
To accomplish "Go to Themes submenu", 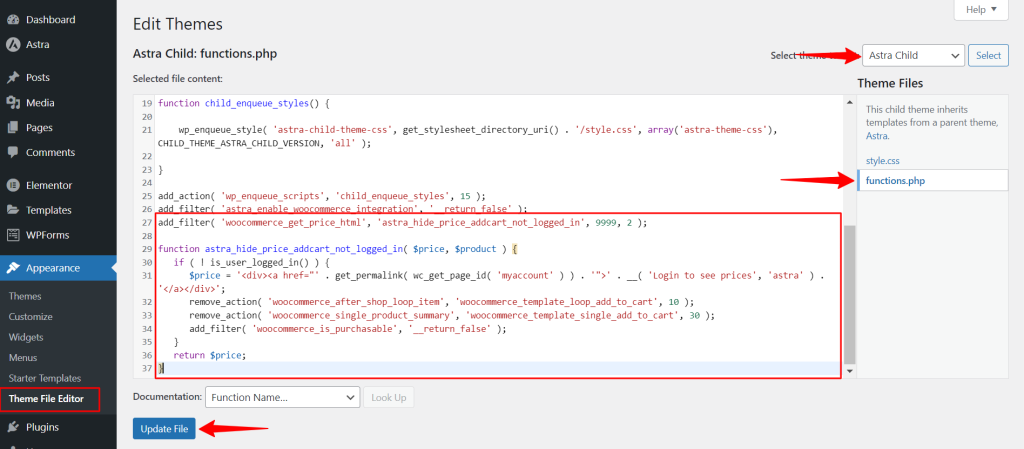I will point(25,296).
